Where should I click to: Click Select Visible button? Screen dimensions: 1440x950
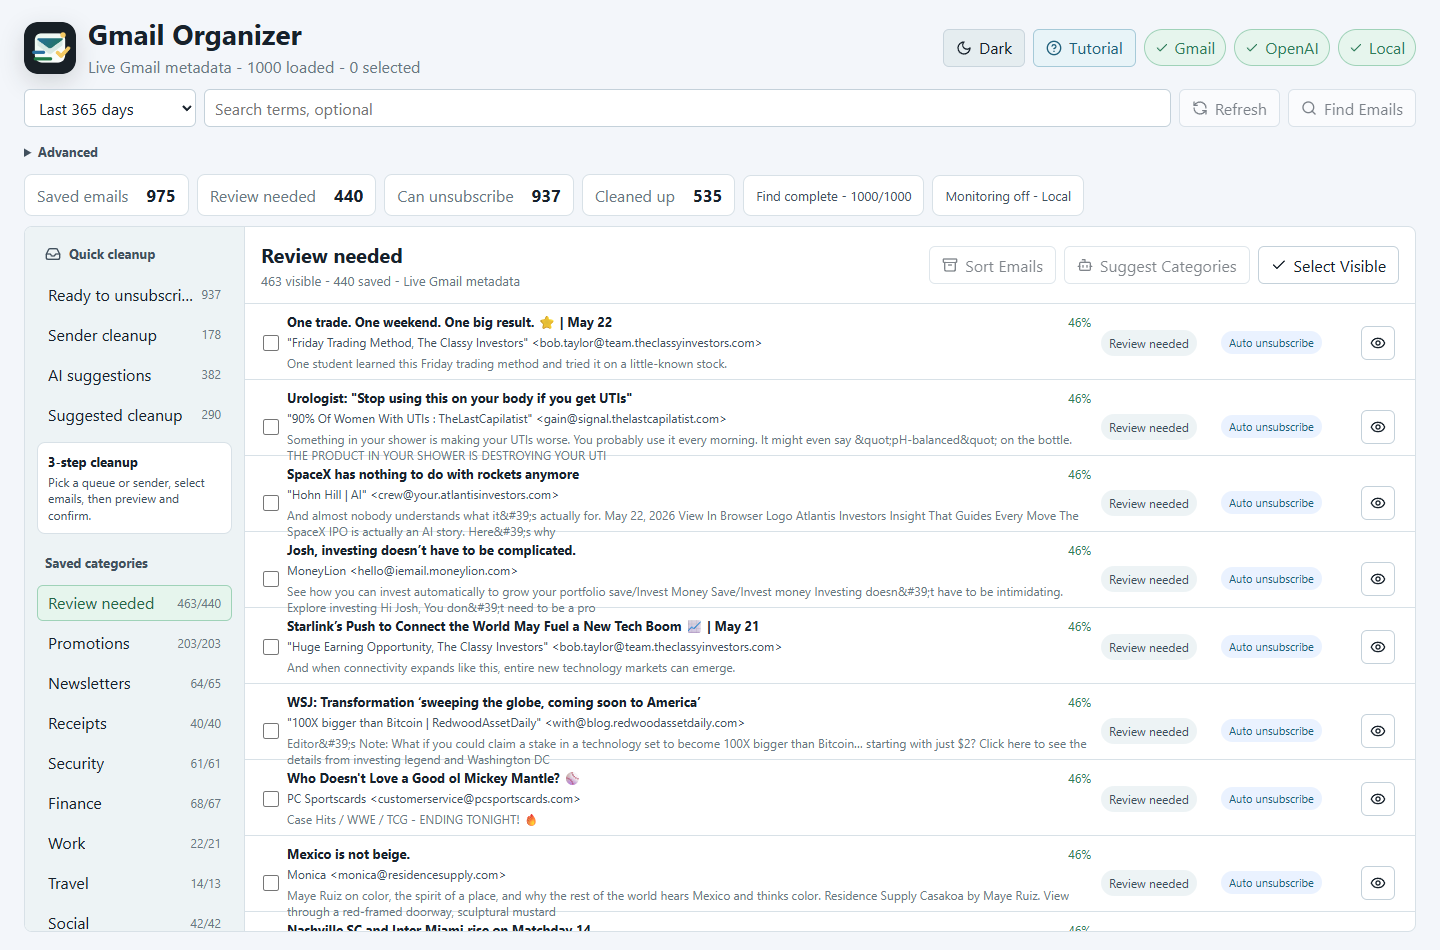point(1328,265)
